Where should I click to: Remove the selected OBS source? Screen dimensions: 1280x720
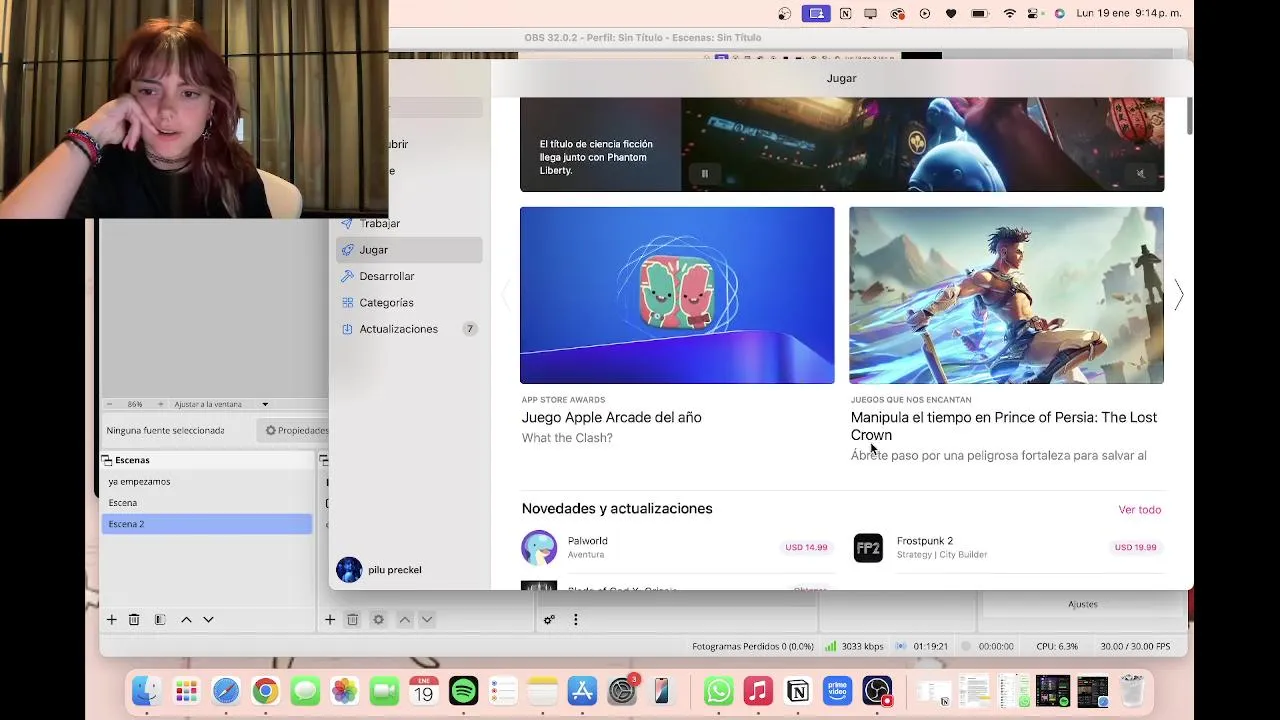pyautogui.click(x=352, y=620)
